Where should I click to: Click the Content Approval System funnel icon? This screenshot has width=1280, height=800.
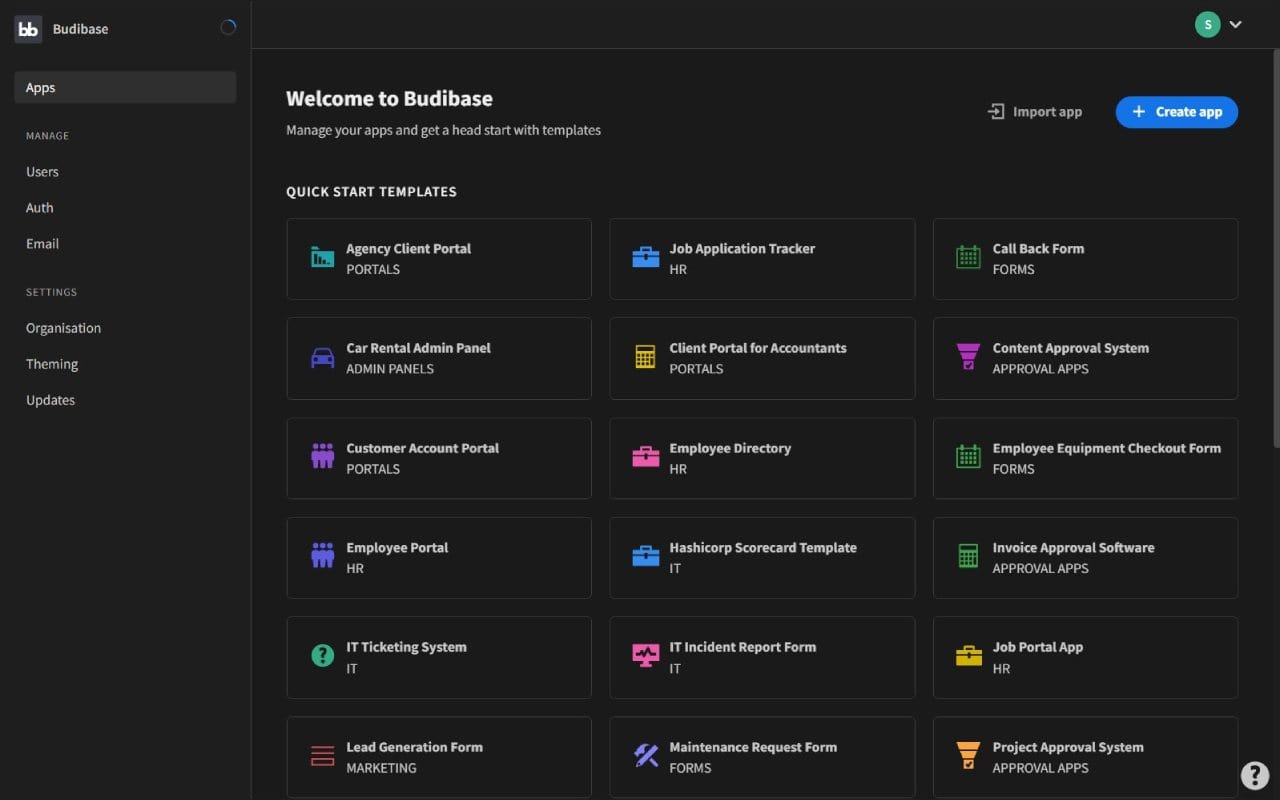click(x=967, y=357)
